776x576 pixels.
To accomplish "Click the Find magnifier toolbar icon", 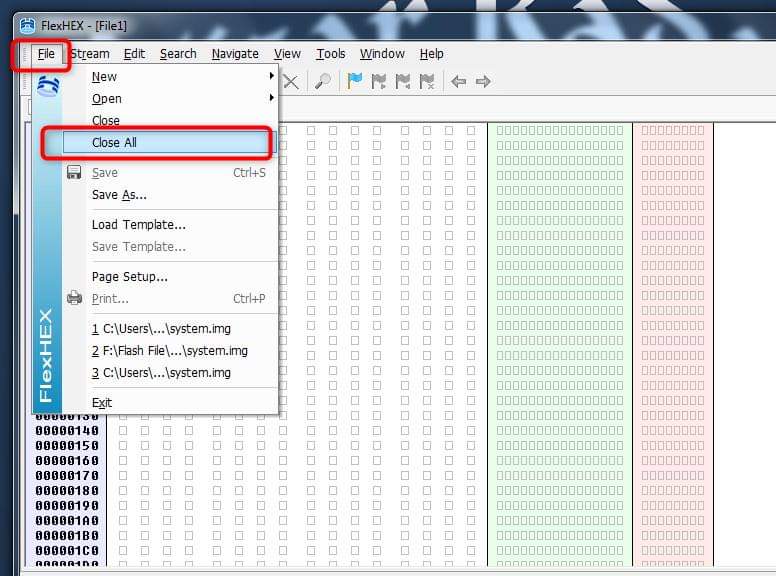I will pyautogui.click(x=323, y=81).
